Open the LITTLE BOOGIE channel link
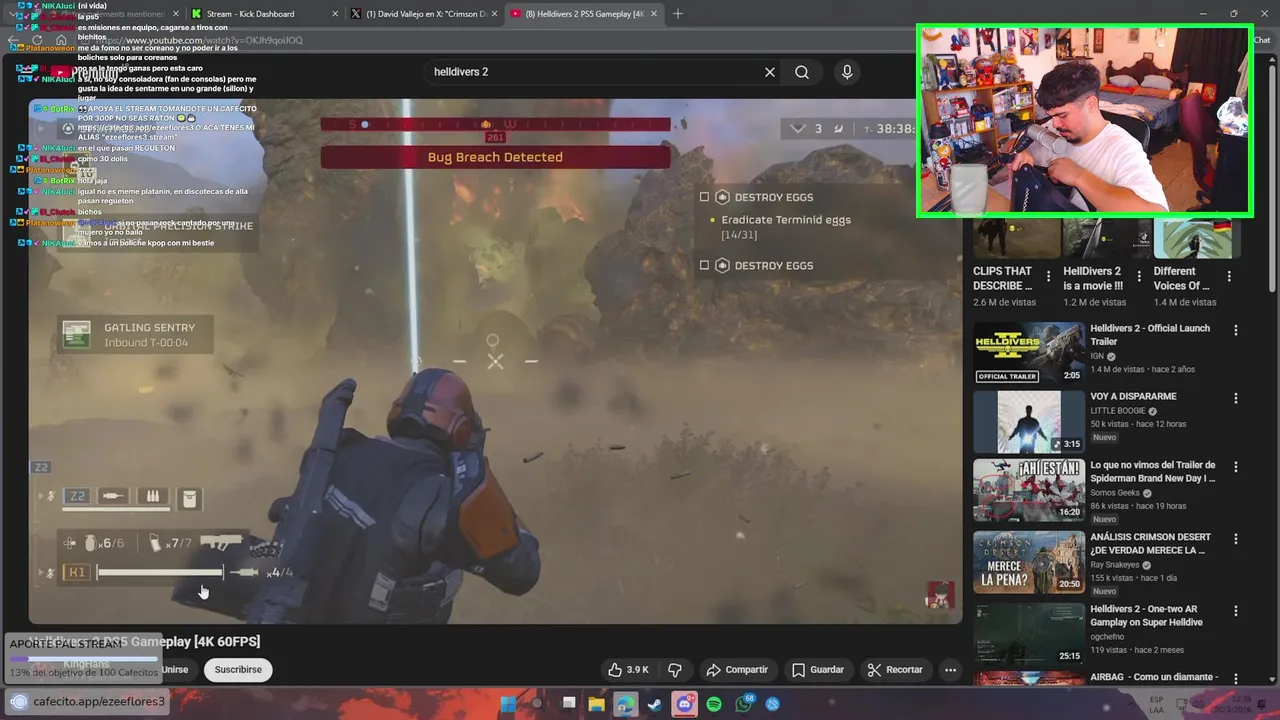Screen dimensions: 1280x720 [x=1117, y=411]
